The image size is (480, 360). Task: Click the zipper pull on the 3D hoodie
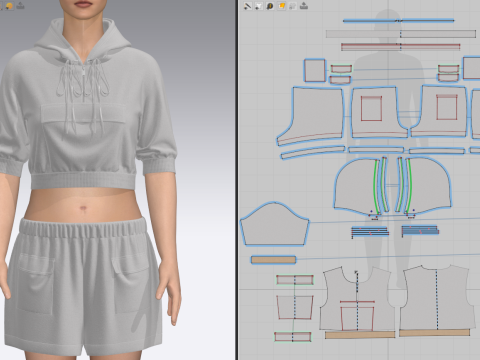[83, 70]
